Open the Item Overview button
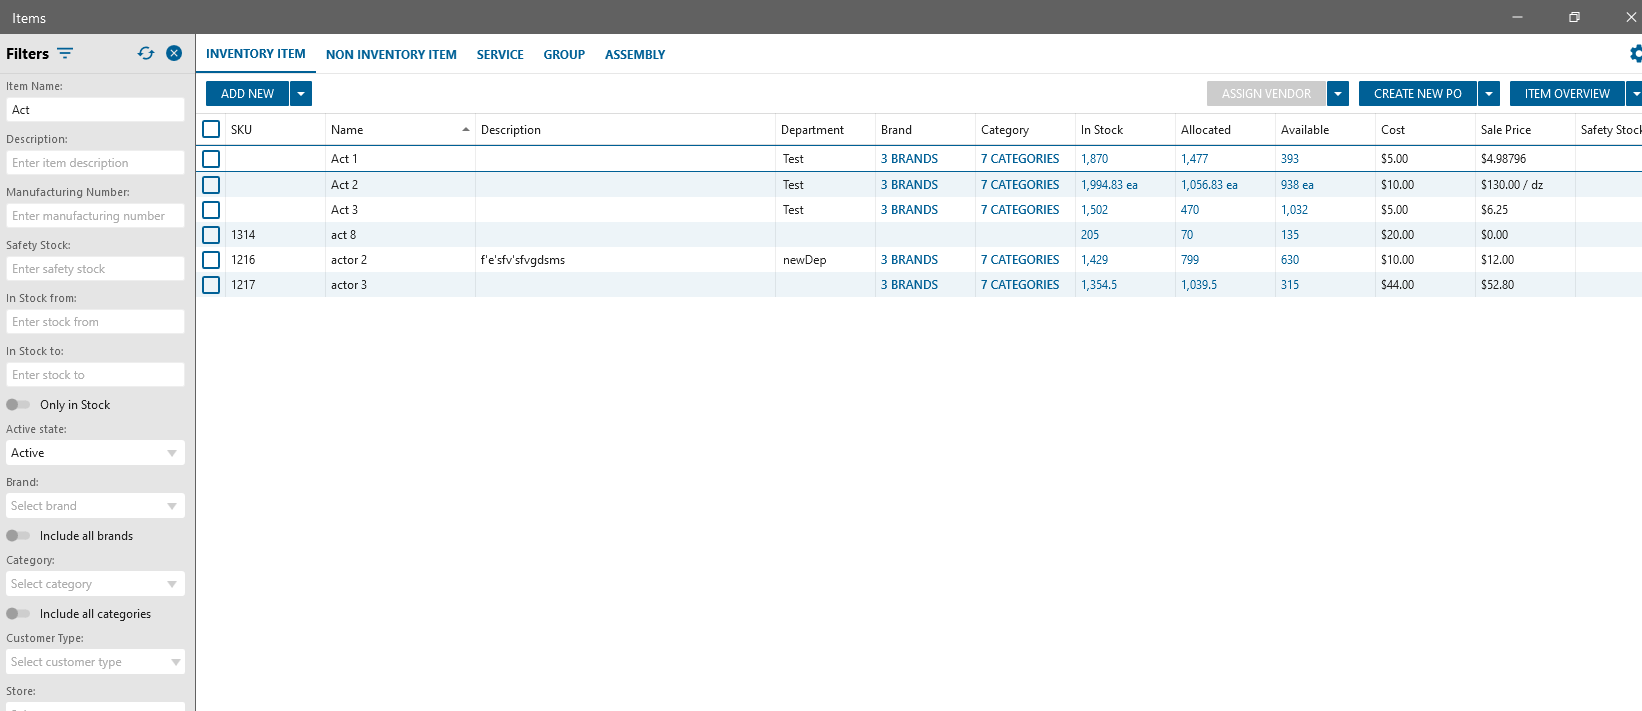The image size is (1642, 711). (1567, 94)
